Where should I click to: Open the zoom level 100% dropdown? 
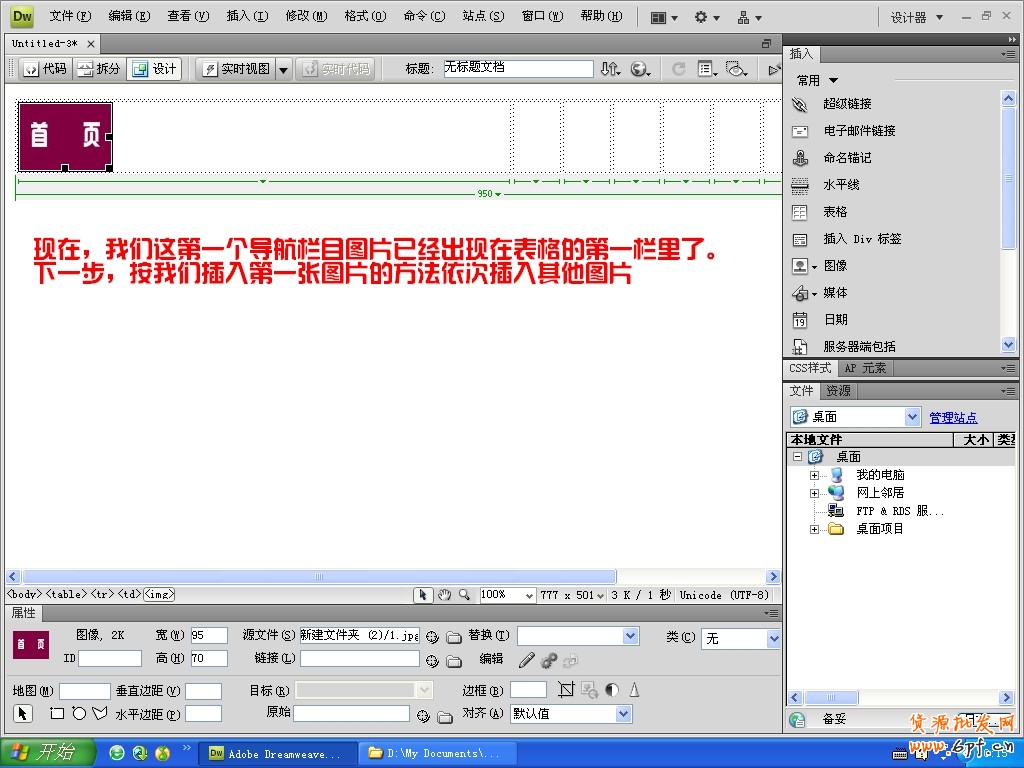pyautogui.click(x=507, y=594)
